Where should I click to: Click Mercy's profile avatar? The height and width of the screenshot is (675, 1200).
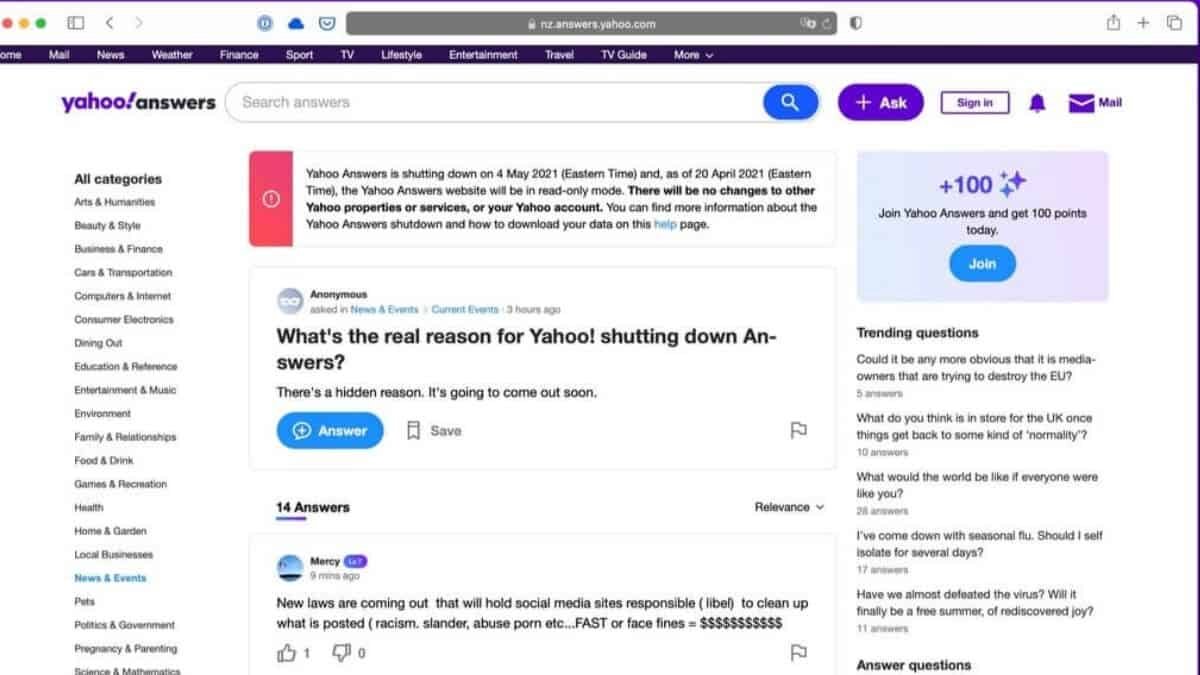pos(290,568)
